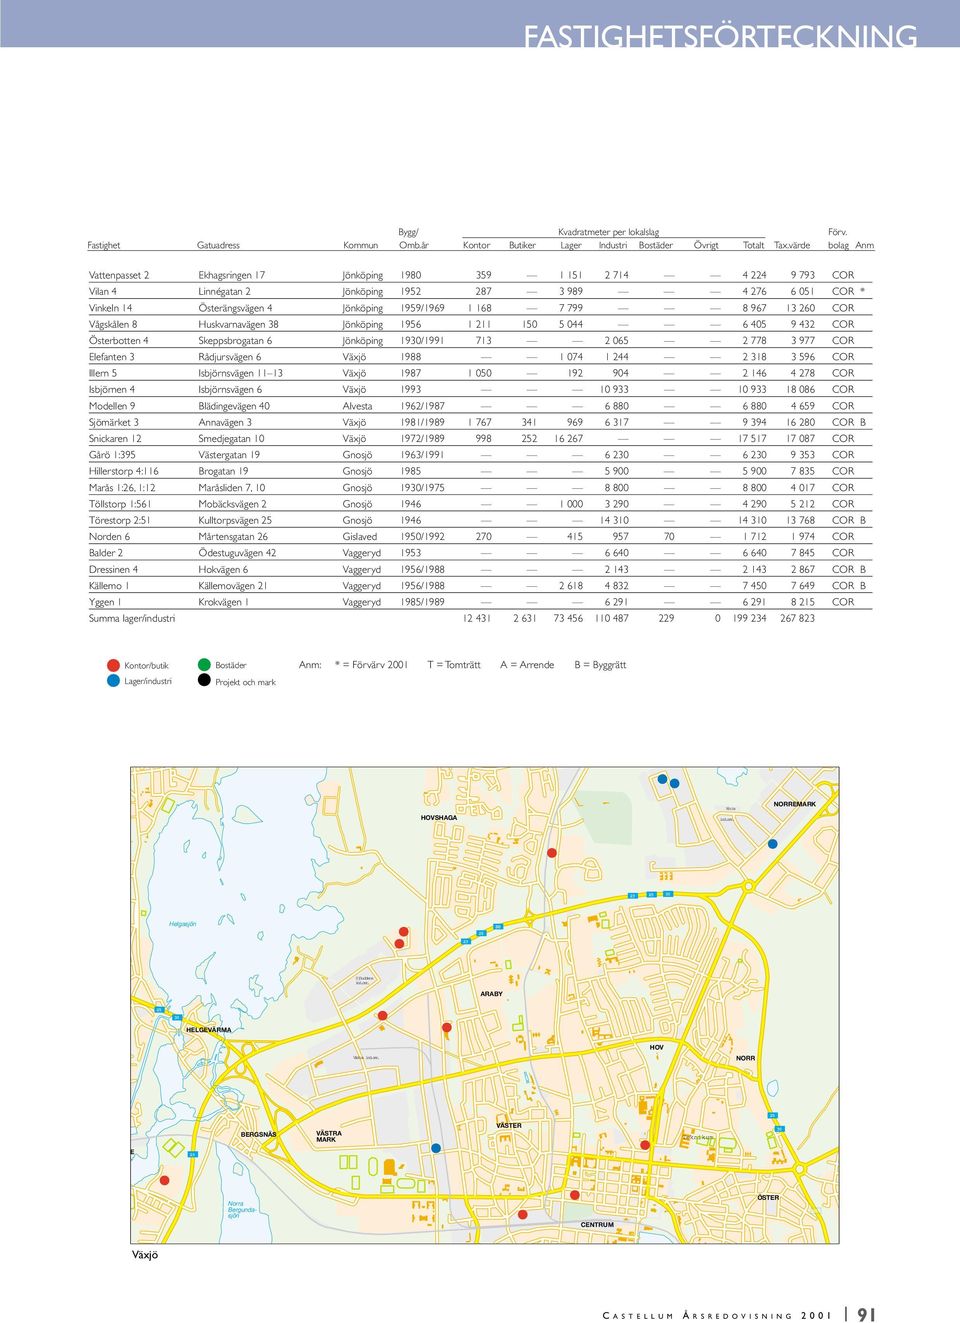The height and width of the screenshot is (1323, 960).
Task: Select the Törestorp 2:51 property name
Action: click(120, 520)
